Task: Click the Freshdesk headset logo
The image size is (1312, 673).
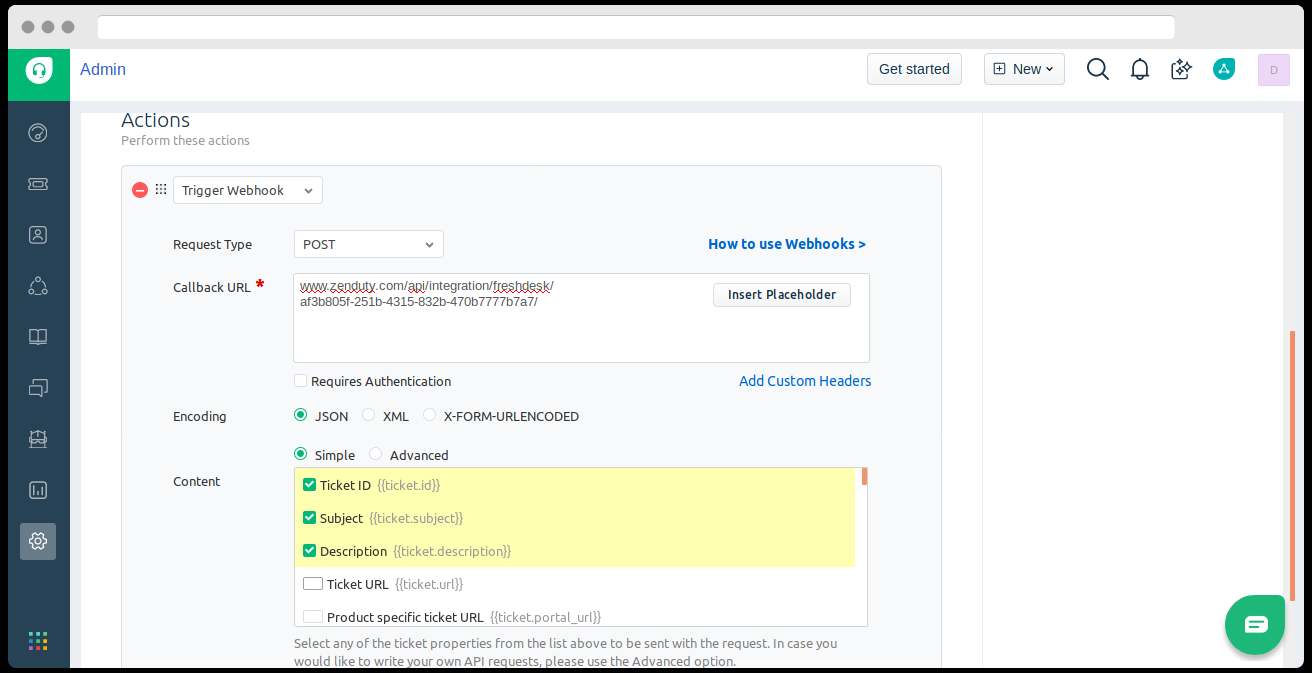Action: (39, 70)
